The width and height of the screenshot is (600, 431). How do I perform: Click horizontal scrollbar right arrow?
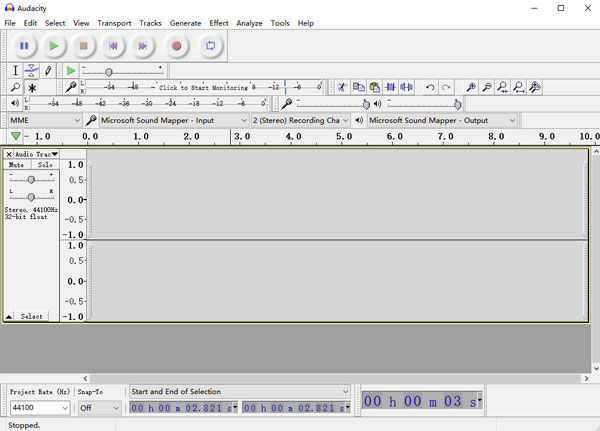point(587,378)
